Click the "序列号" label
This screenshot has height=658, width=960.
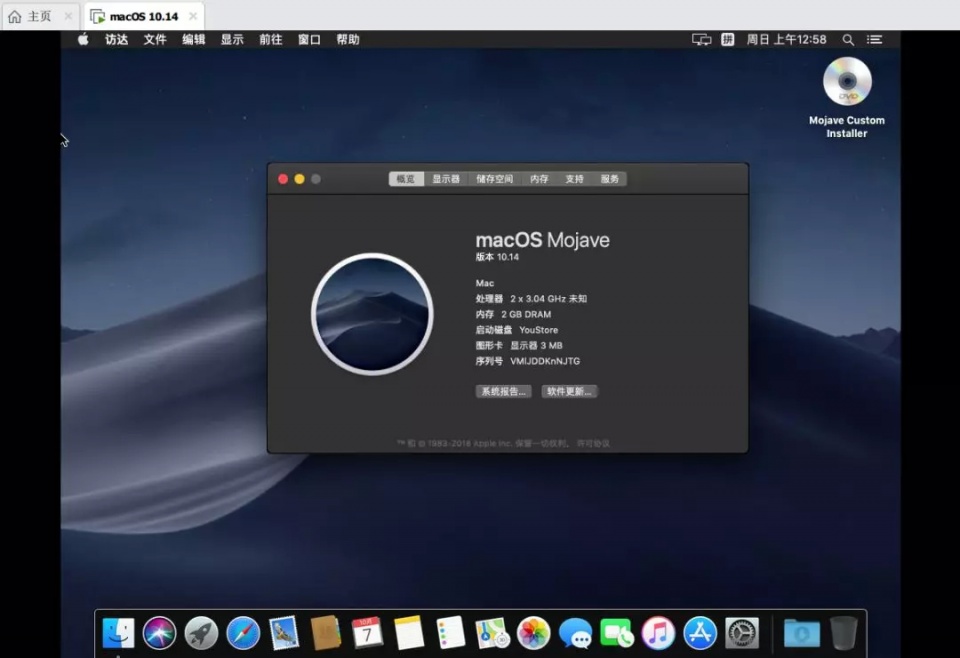pyautogui.click(x=489, y=361)
